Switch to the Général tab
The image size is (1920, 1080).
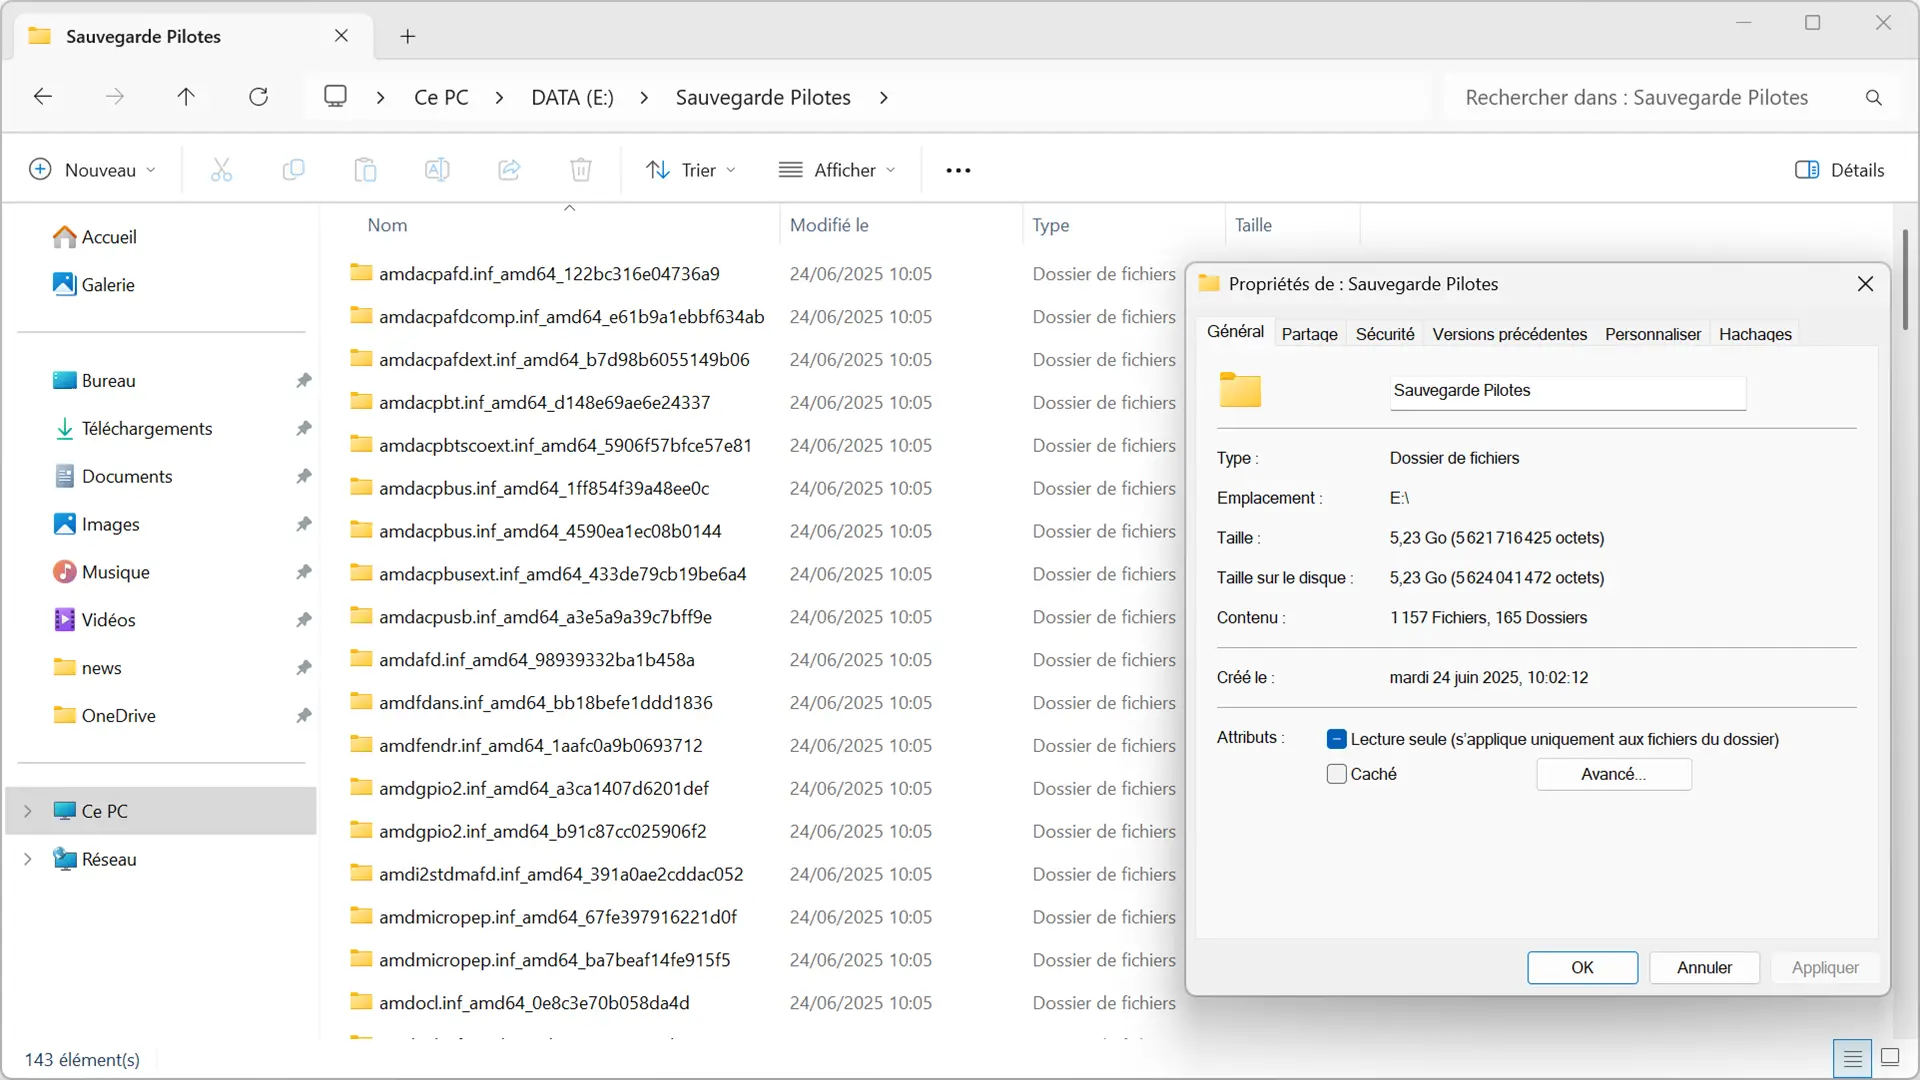(1235, 332)
